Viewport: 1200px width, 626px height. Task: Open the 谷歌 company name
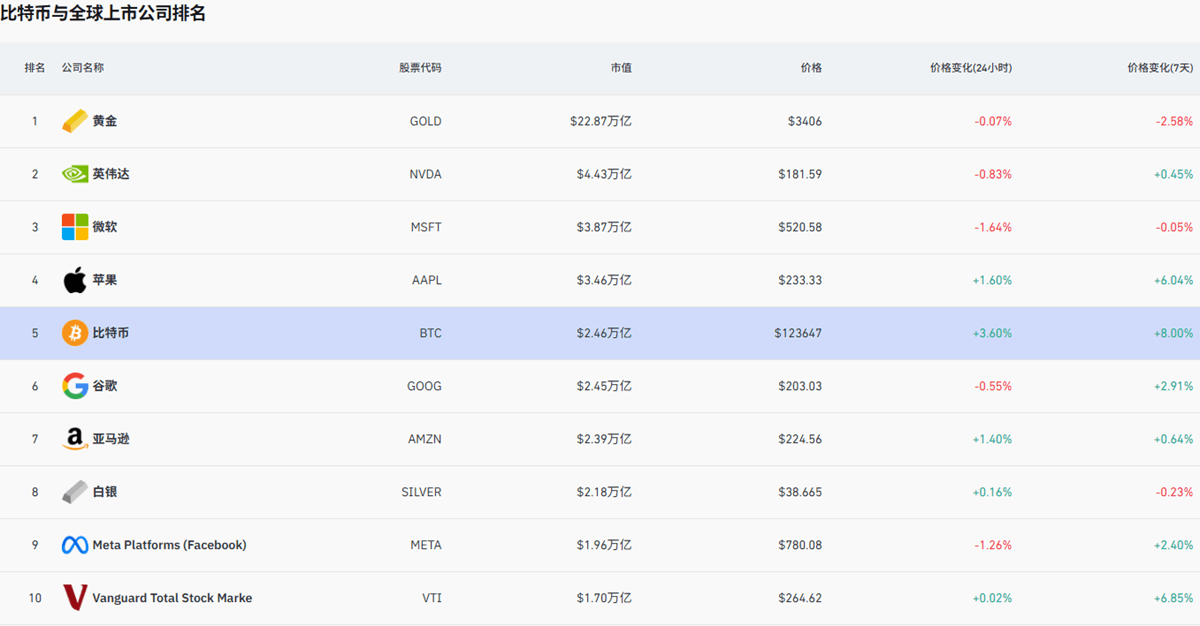[x=105, y=386]
